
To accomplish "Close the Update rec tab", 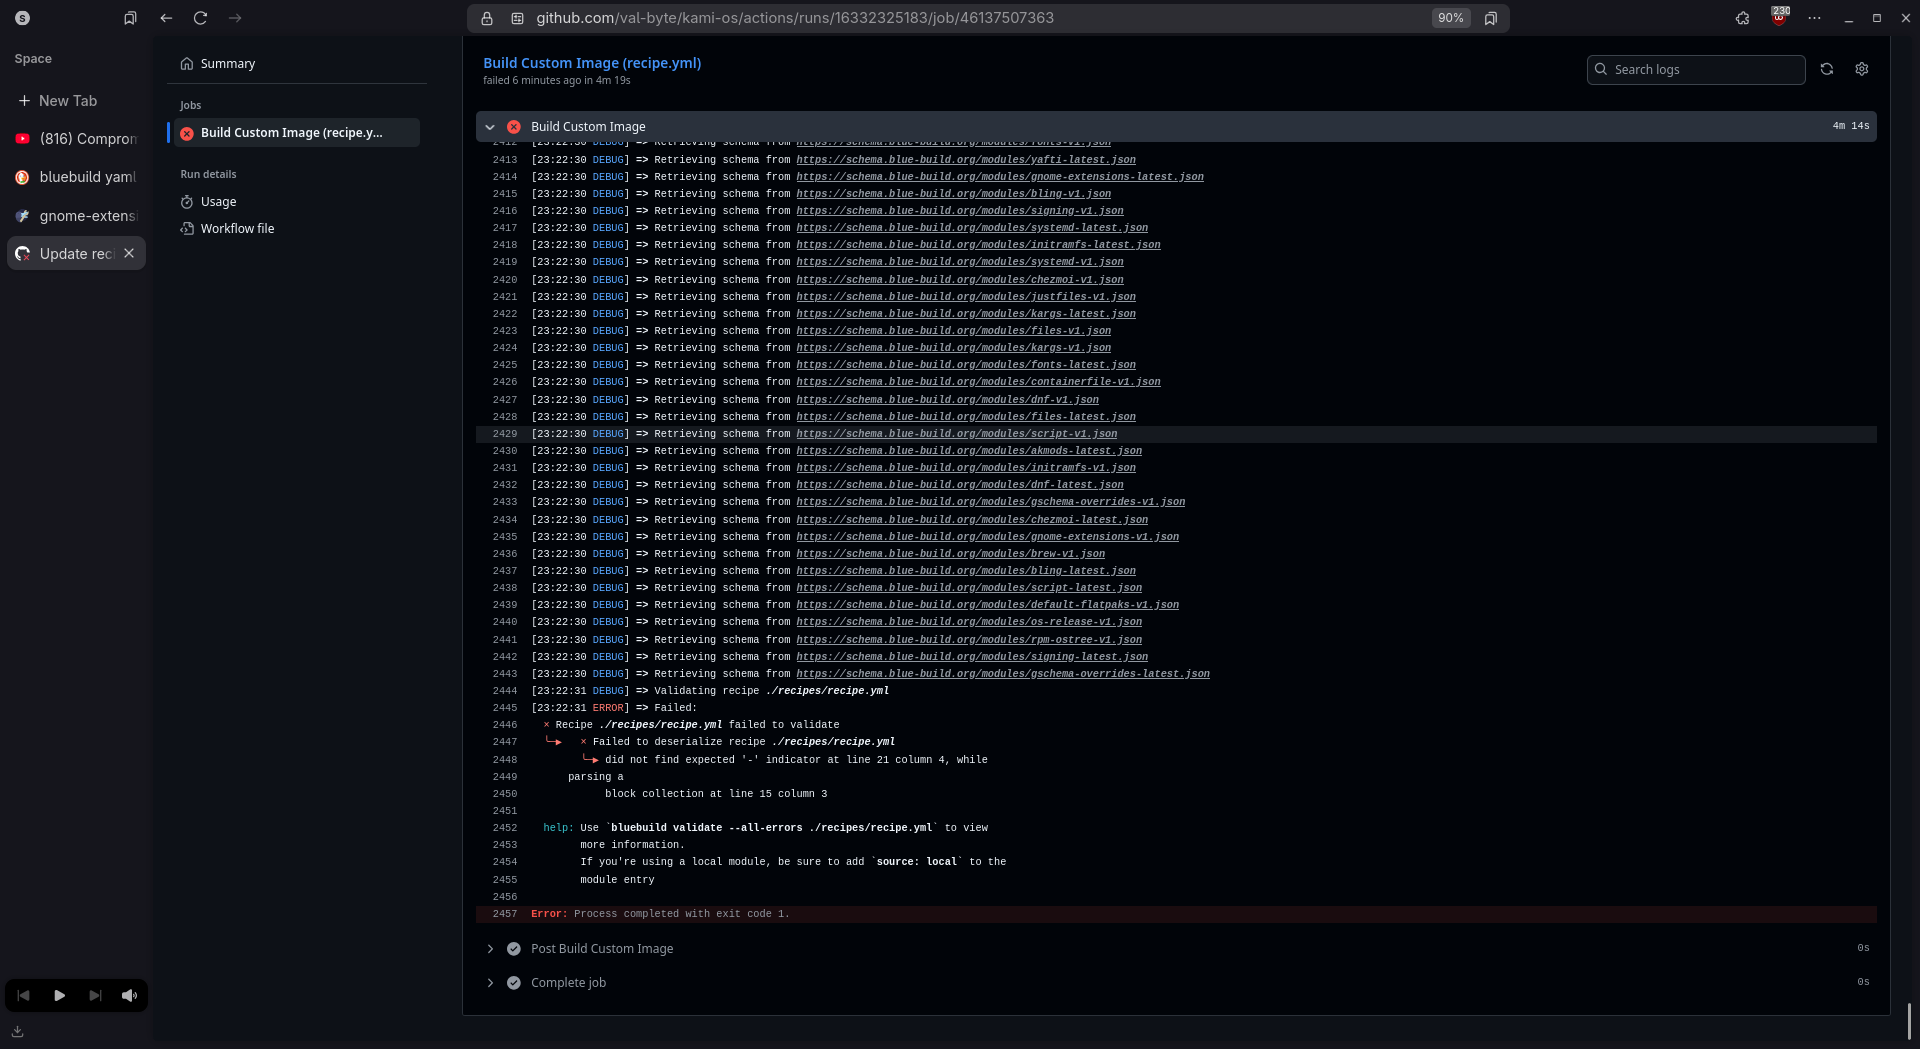I will tap(129, 254).
